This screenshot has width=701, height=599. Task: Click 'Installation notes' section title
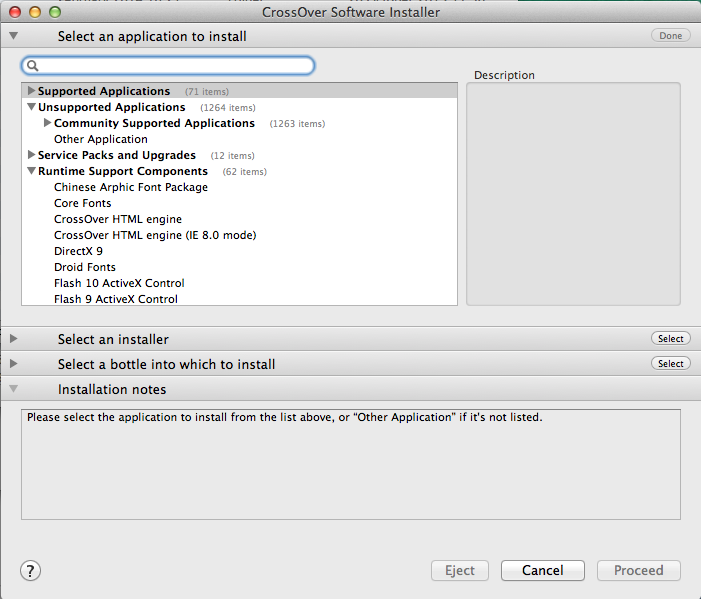112,389
